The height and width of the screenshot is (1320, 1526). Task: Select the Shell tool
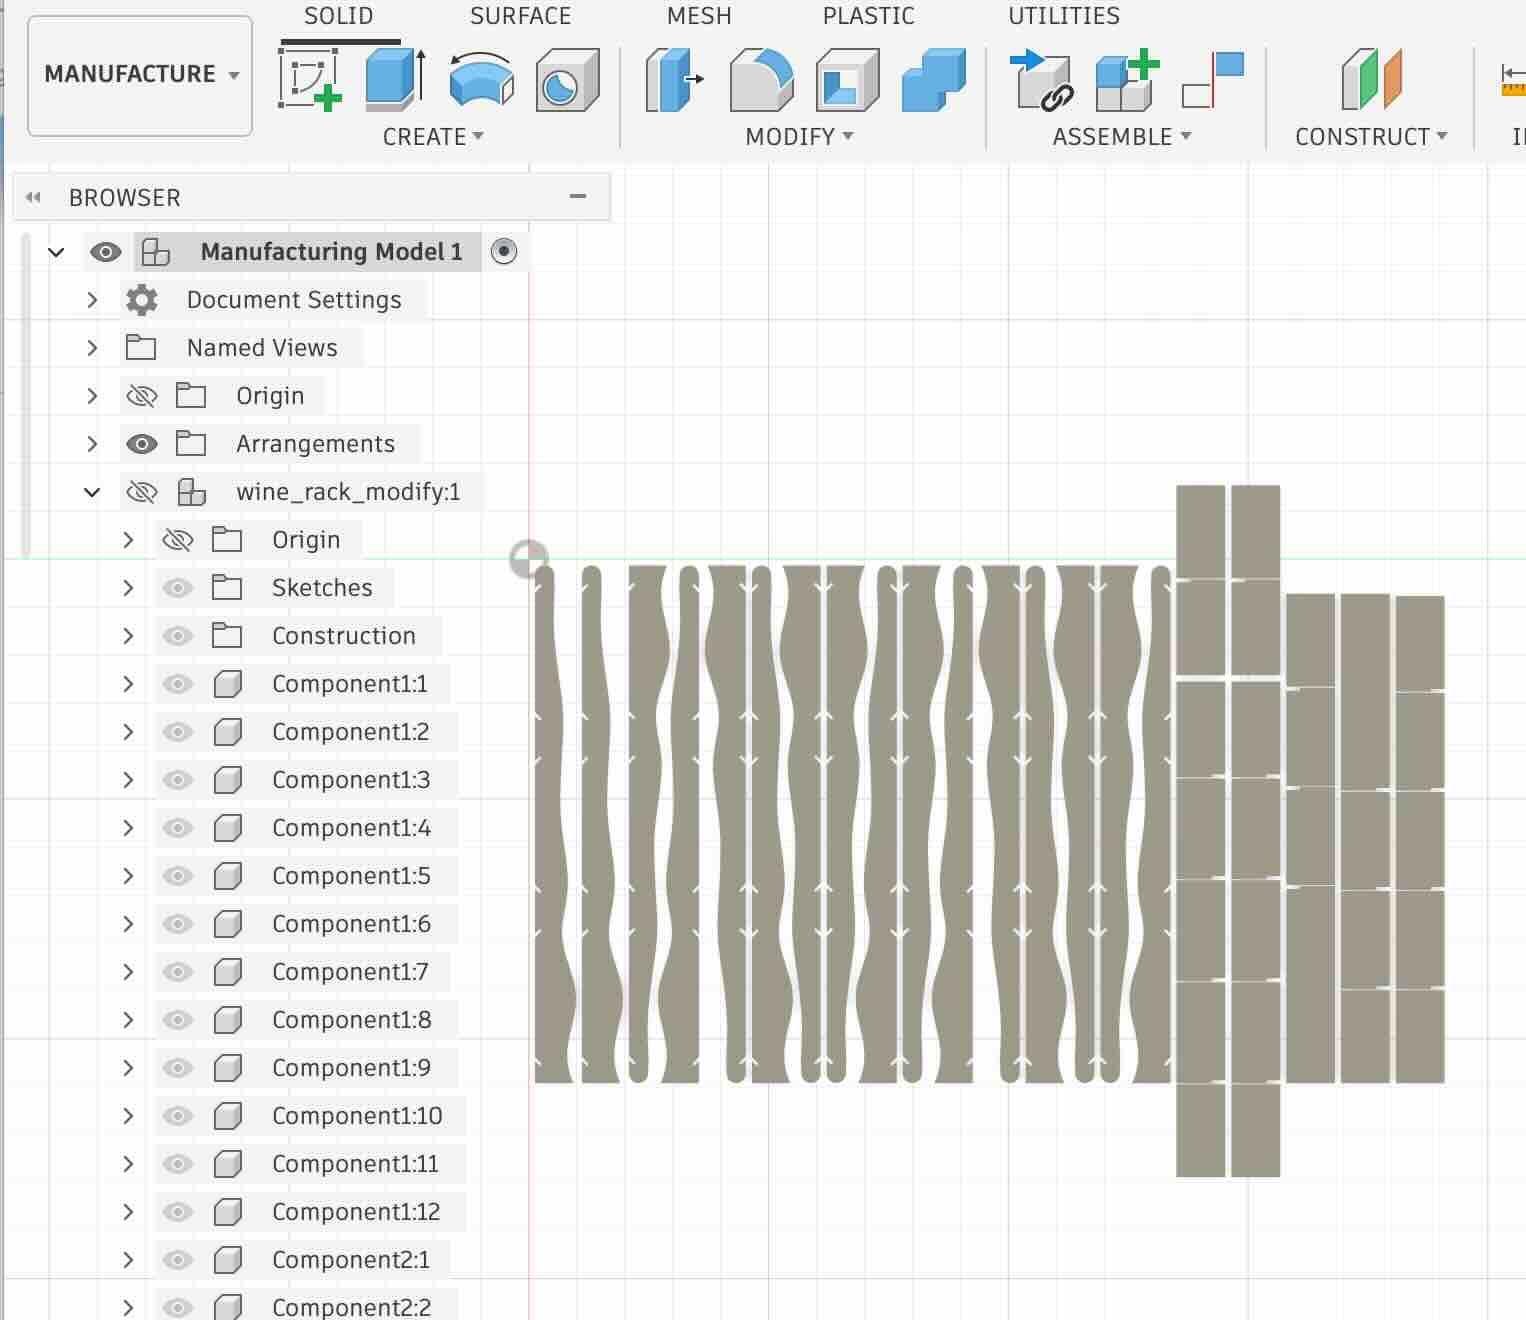tap(847, 78)
